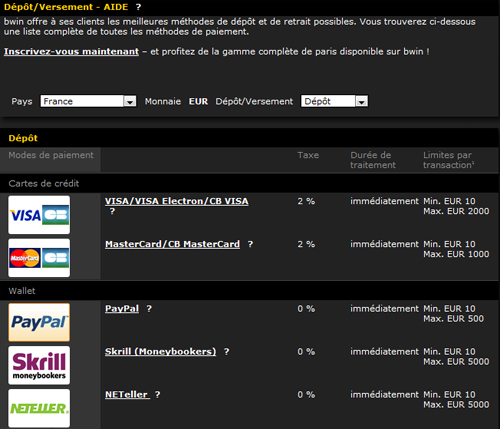Click the 2 % tax for VISA

tap(306, 201)
